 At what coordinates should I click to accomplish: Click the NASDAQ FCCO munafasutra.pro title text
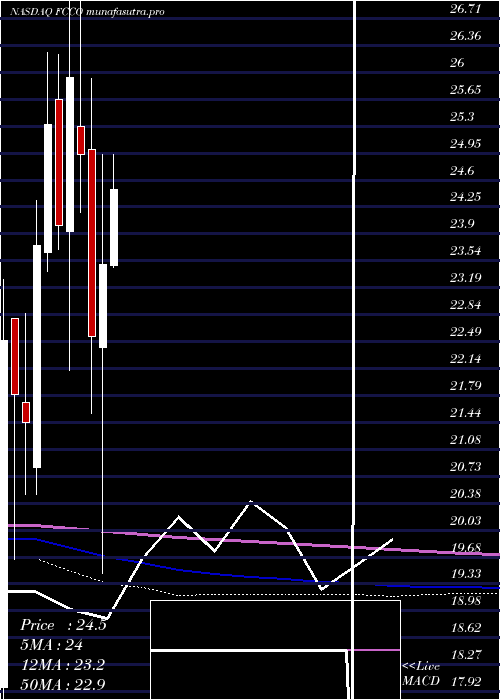87,12
